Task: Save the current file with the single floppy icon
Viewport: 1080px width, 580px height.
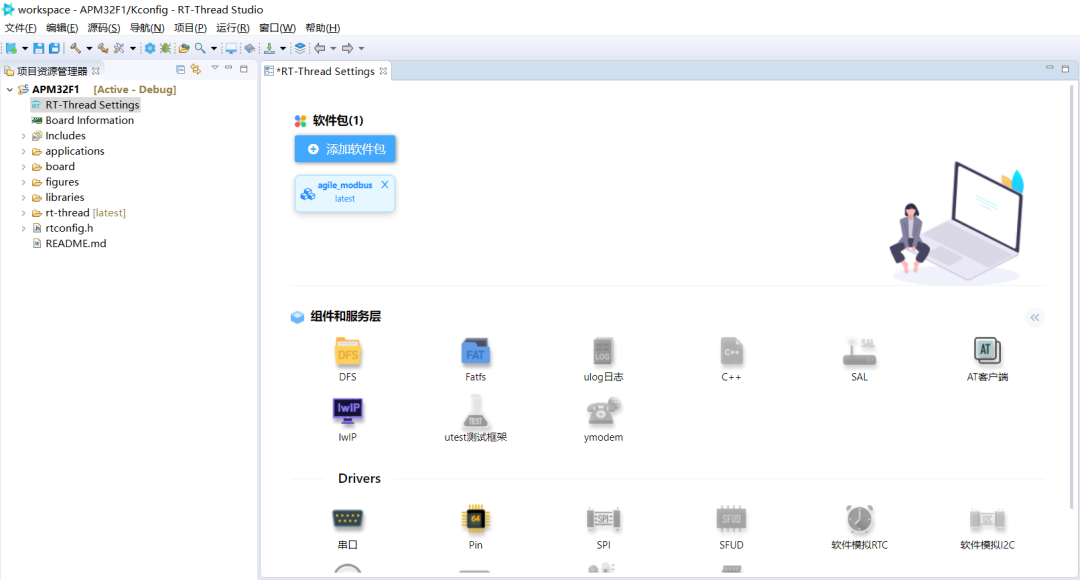Action: (39, 48)
